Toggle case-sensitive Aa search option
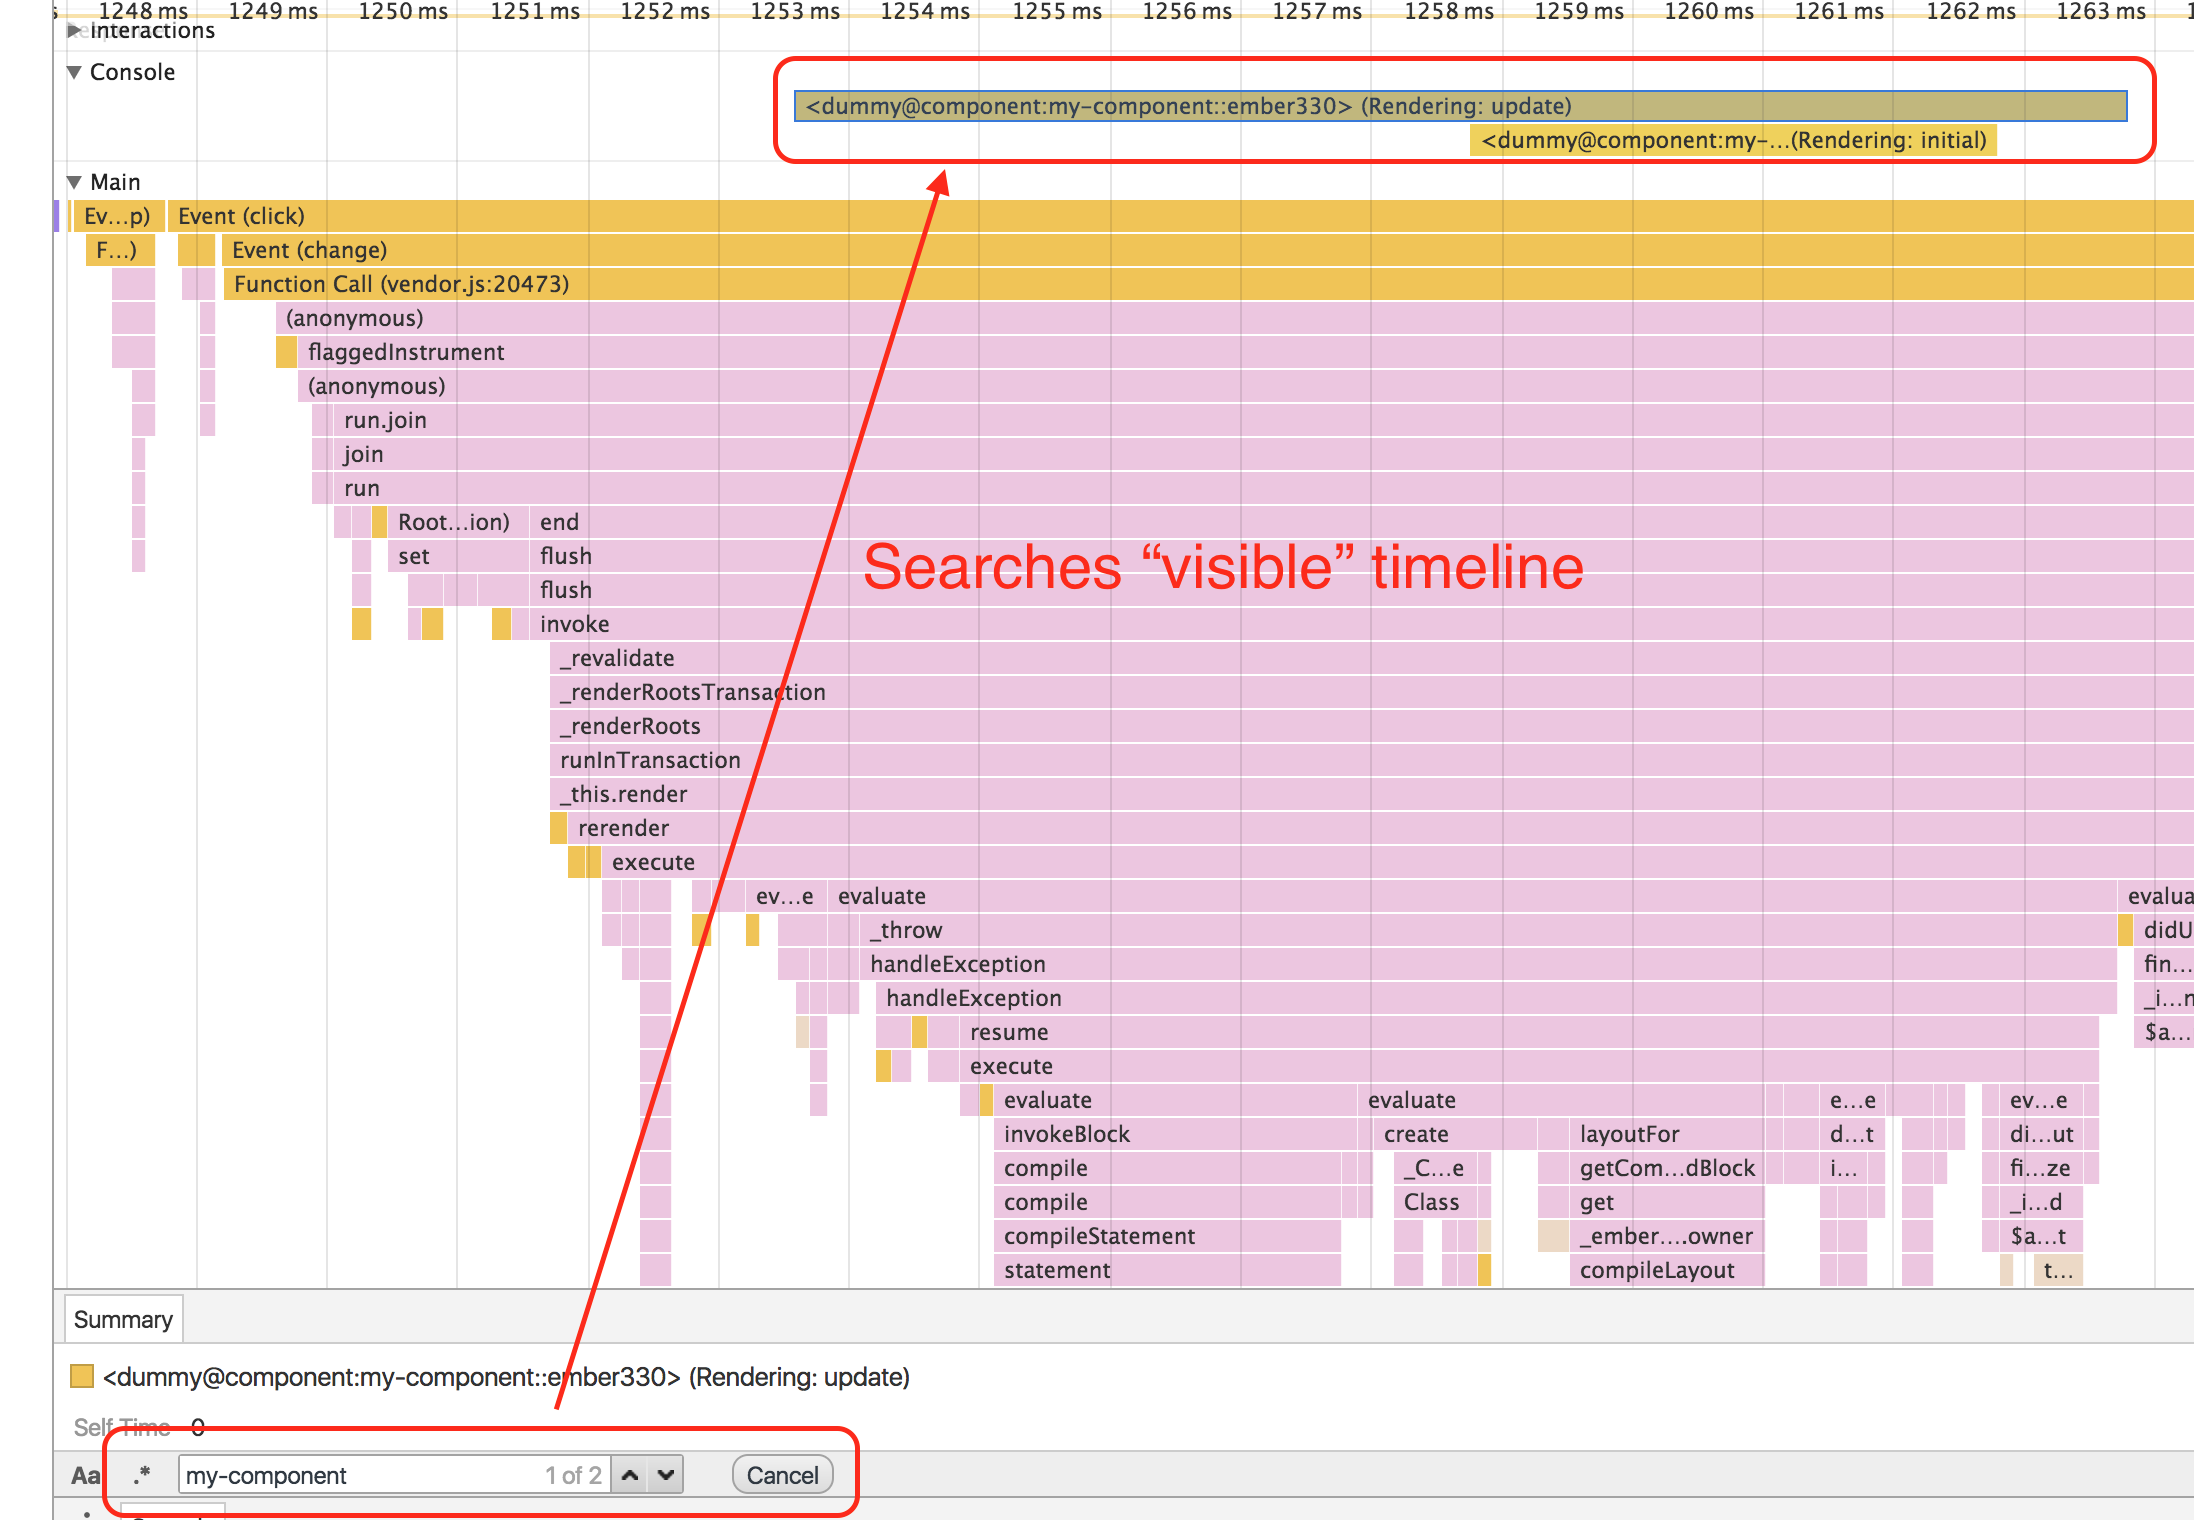This screenshot has width=2194, height=1520. tap(85, 1475)
